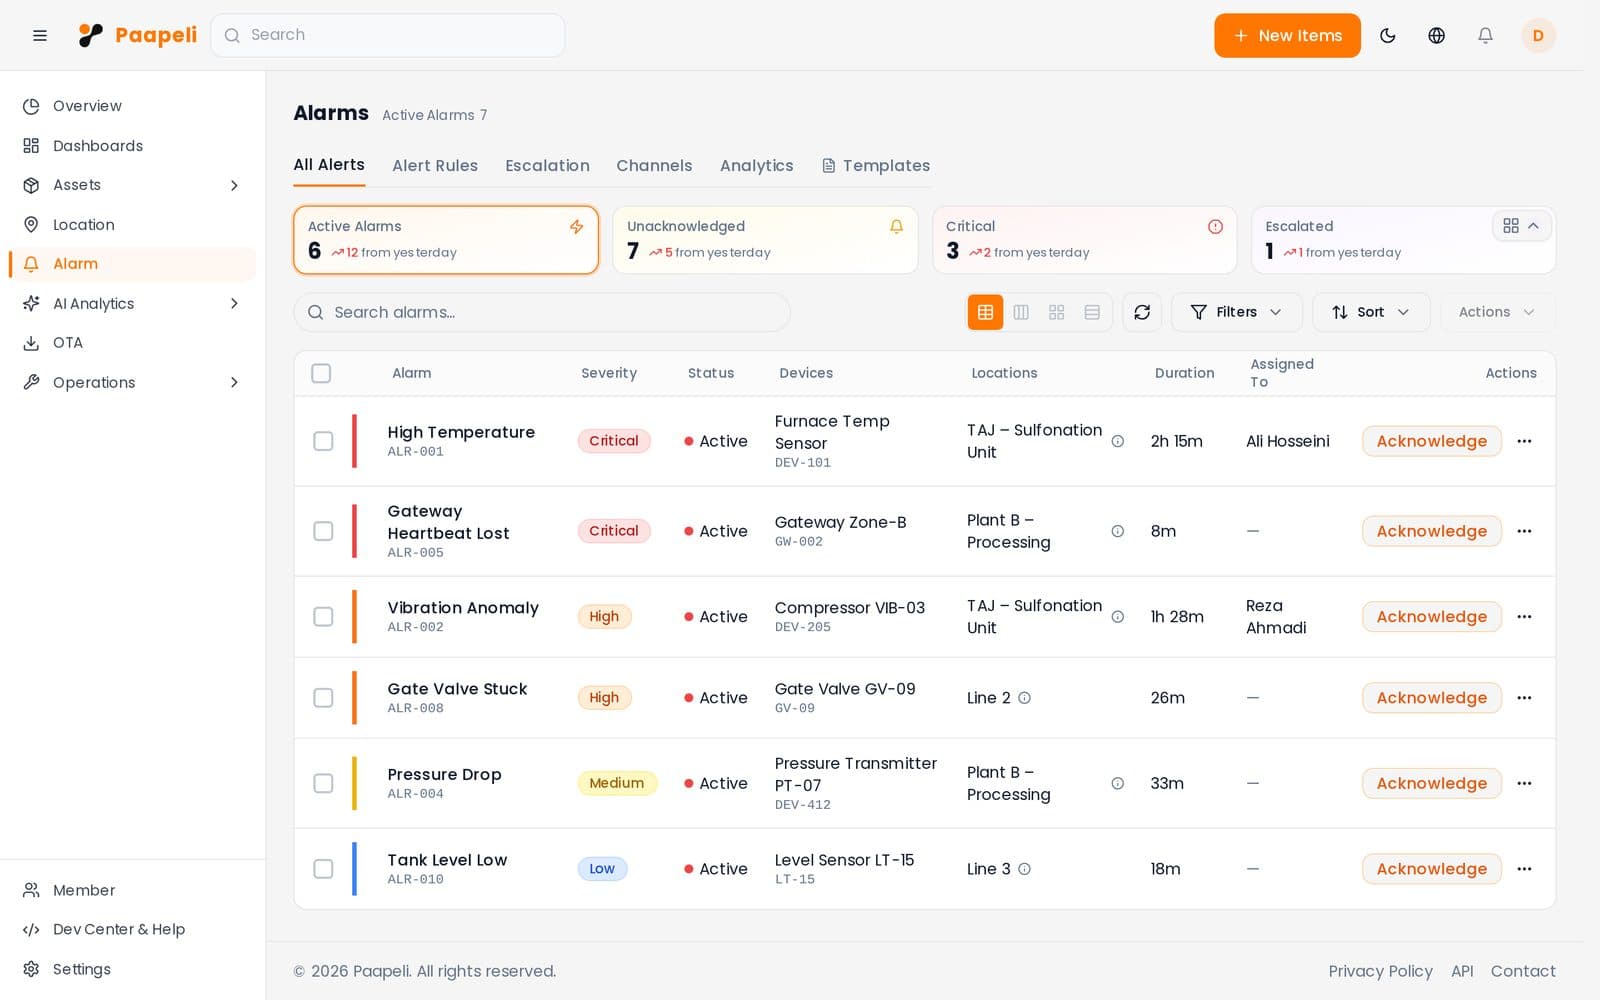Check the Vibration Anomaly checkbox
This screenshot has width=1600, height=1000.
pyautogui.click(x=323, y=617)
